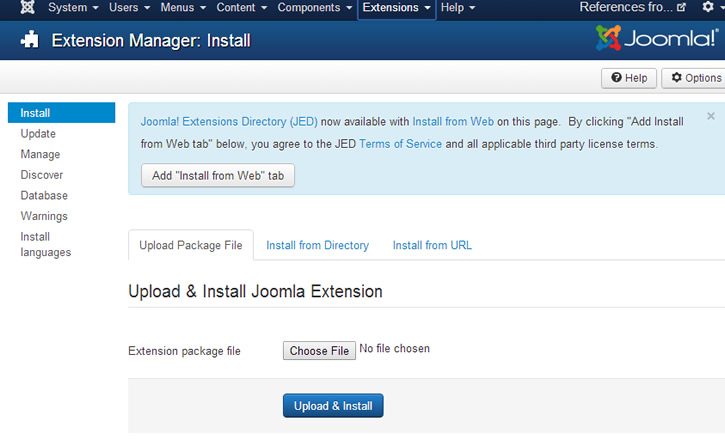Follow the Install from Web link
Image resolution: width=725 pixels, height=440 pixels.
pos(453,122)
